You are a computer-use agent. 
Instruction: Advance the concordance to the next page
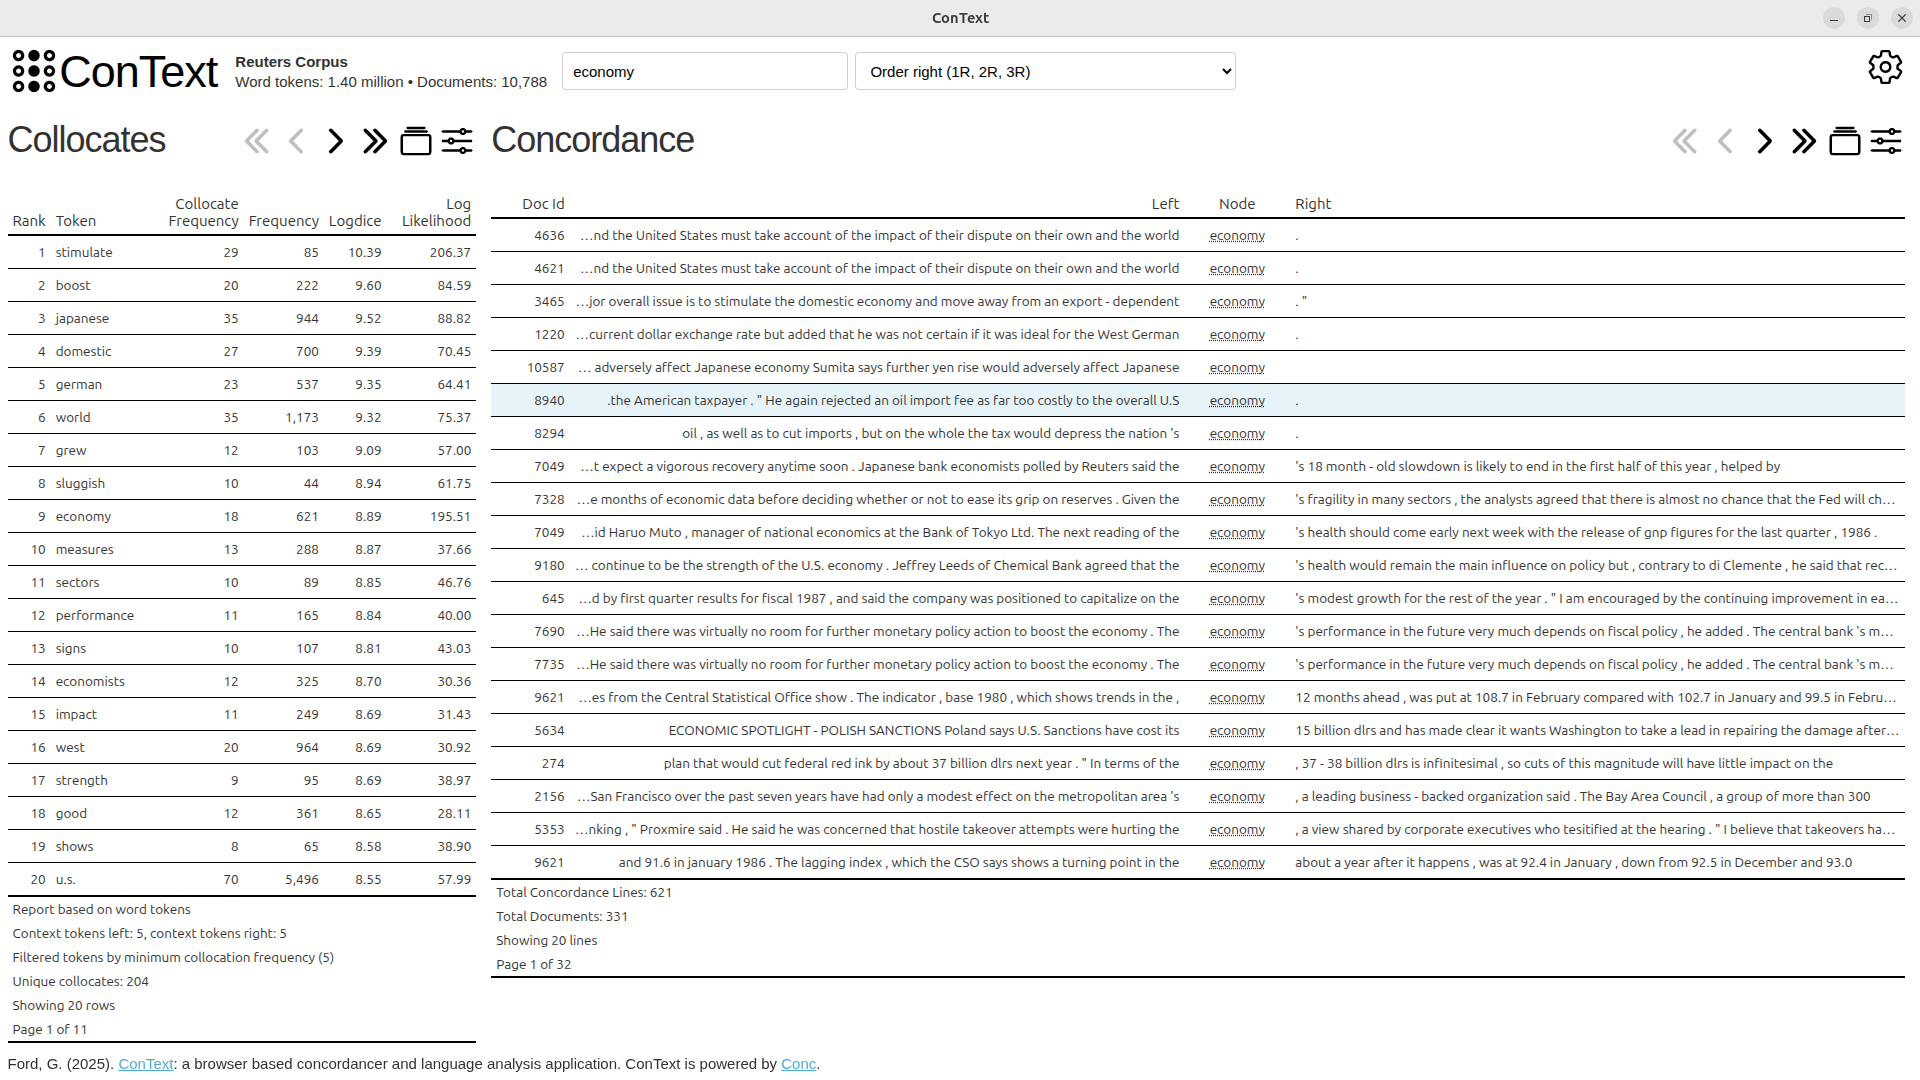(x=1763, y=141)
